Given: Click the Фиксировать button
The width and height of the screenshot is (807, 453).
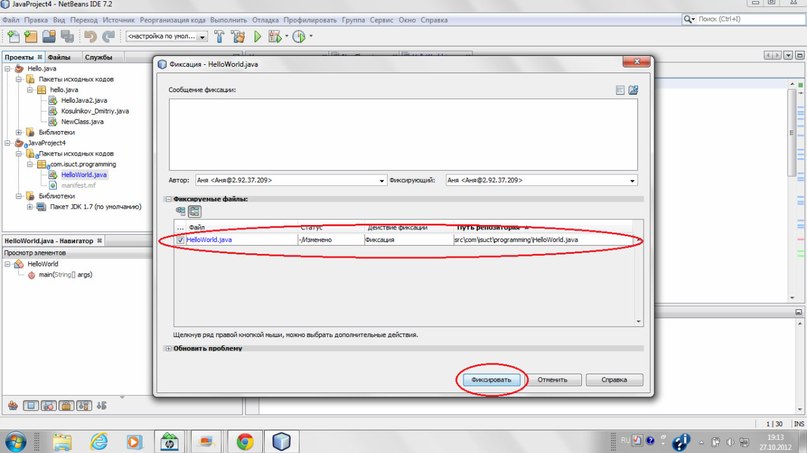Looking at the screenshot, I should [491, 380].
